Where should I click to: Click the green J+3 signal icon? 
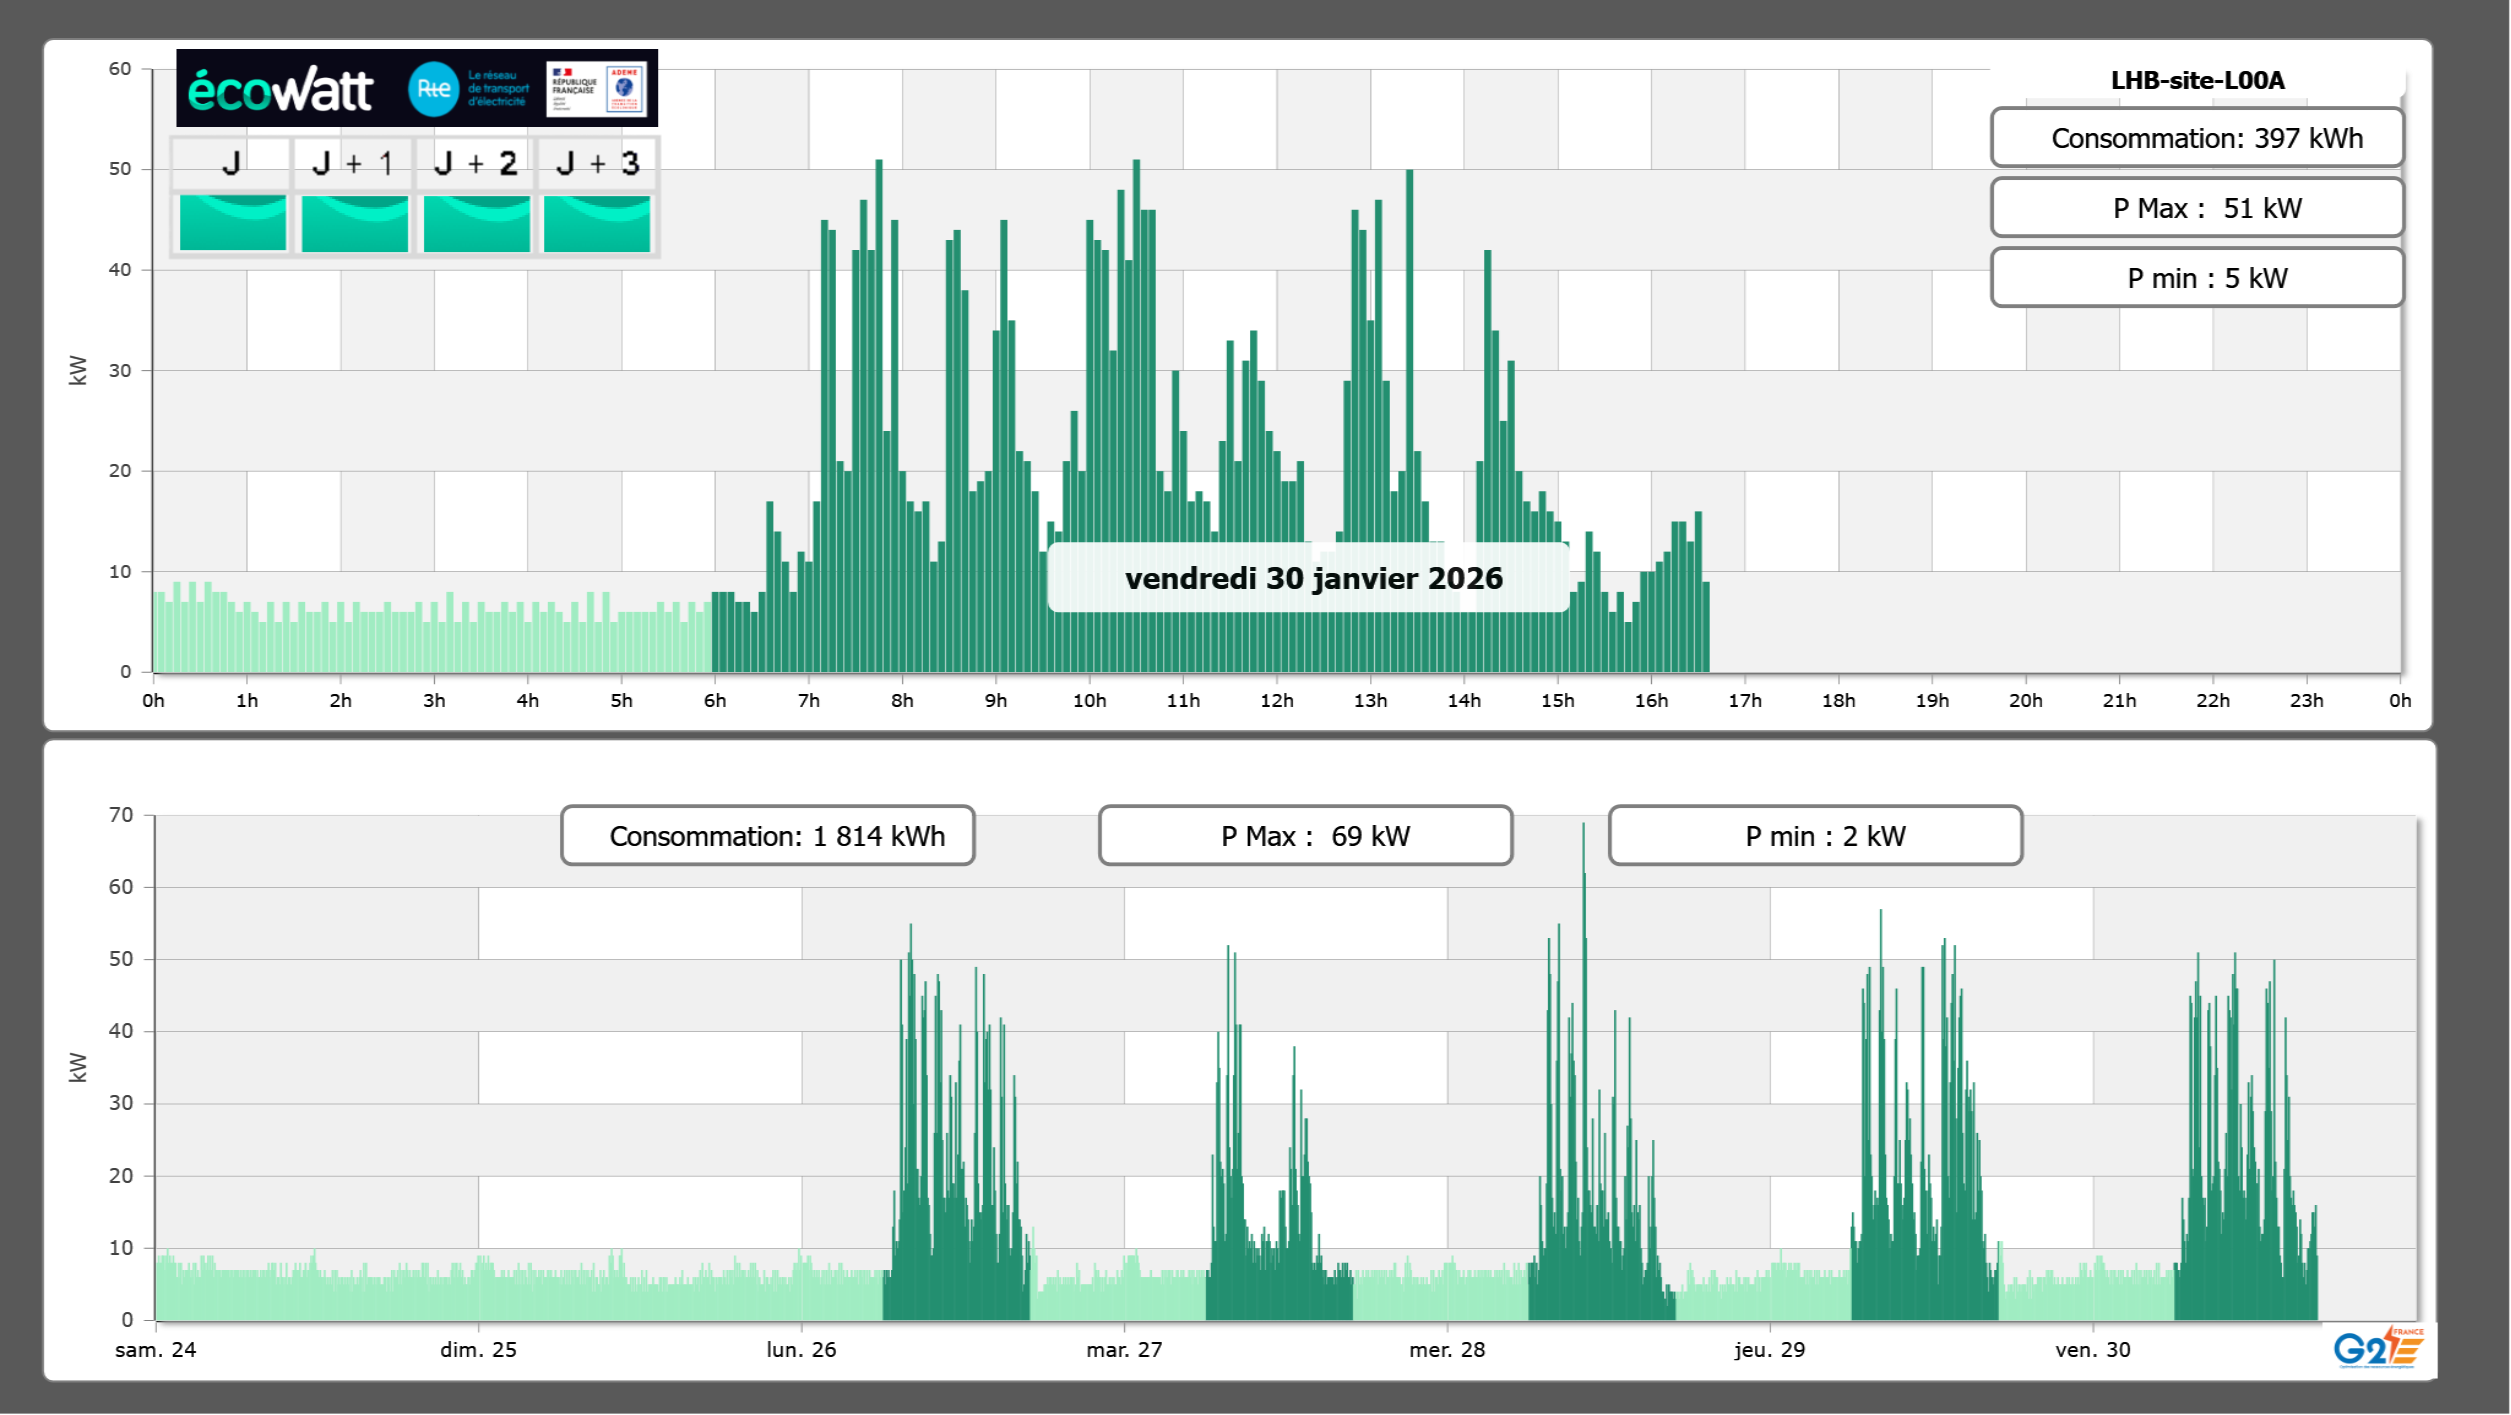(597, 222)
